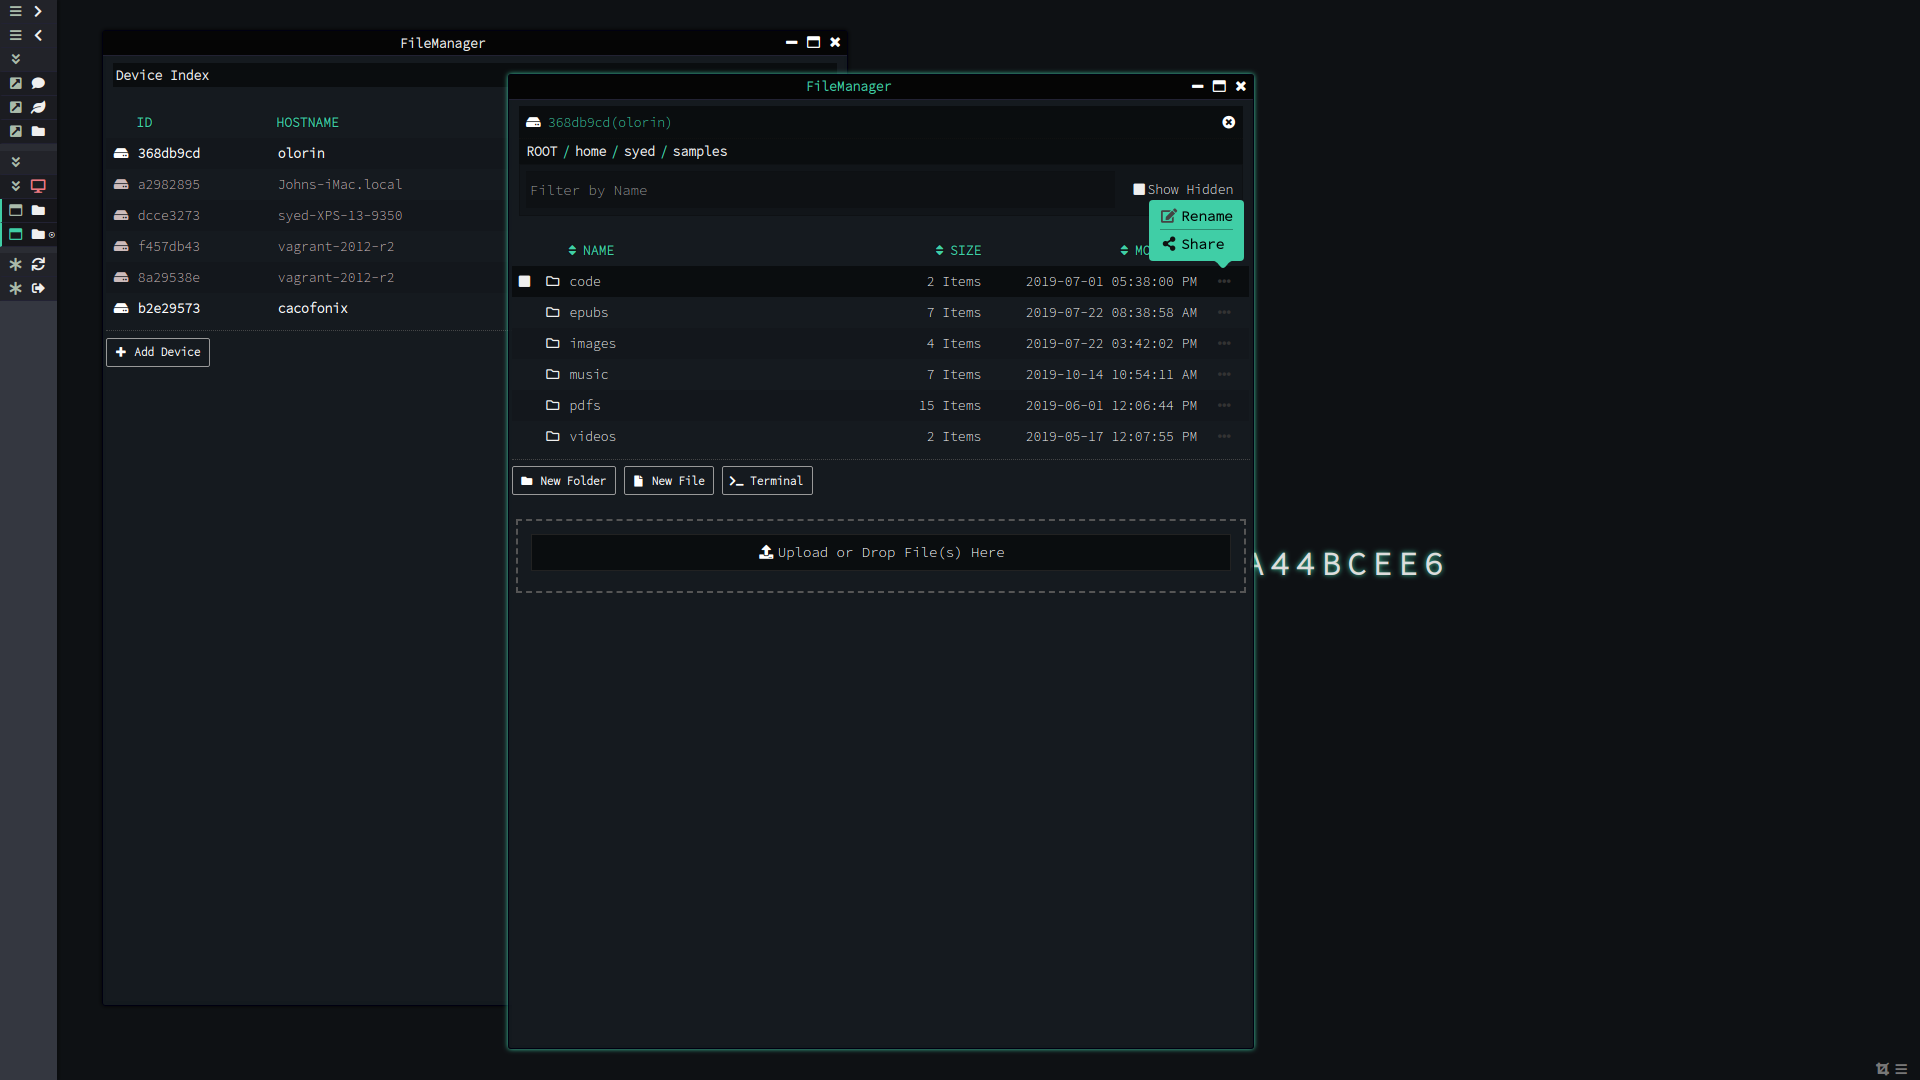The image size is (1920, 1080).
Task: Select device b2e29573 cacofonix
Action: 305,308
